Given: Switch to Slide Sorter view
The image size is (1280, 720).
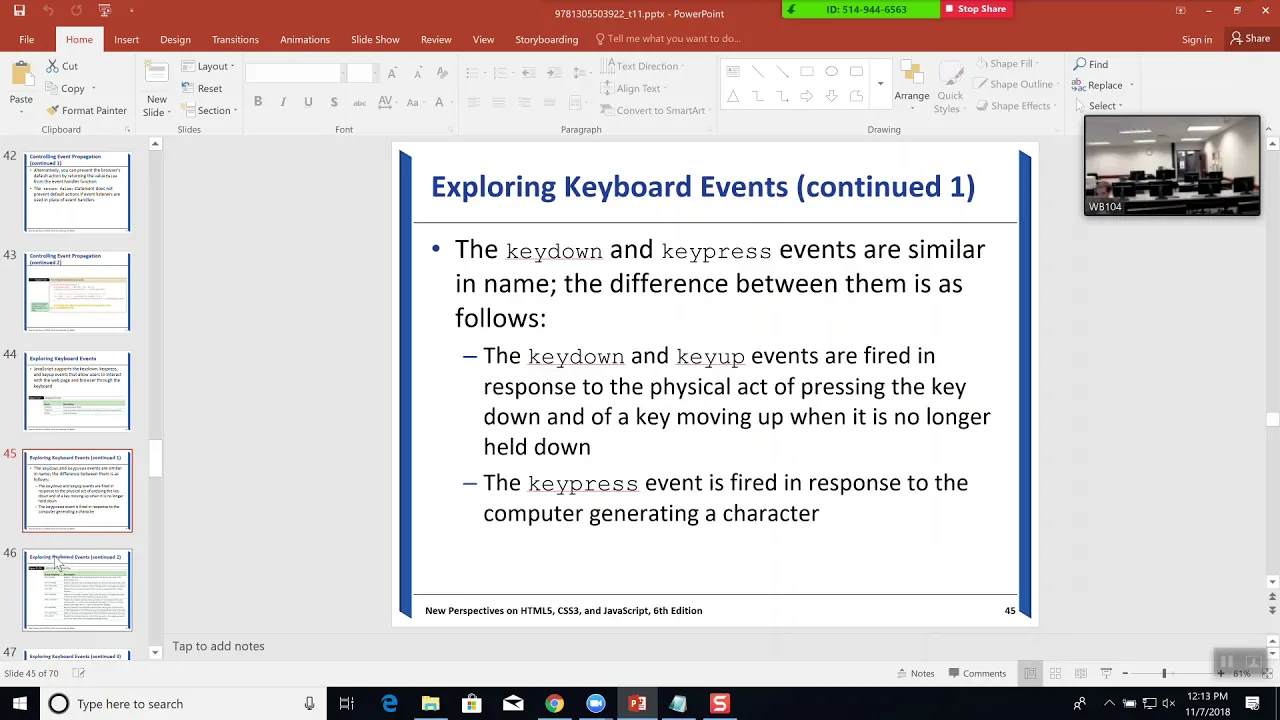Looking at the screenshot, I should pos(1055,673).
